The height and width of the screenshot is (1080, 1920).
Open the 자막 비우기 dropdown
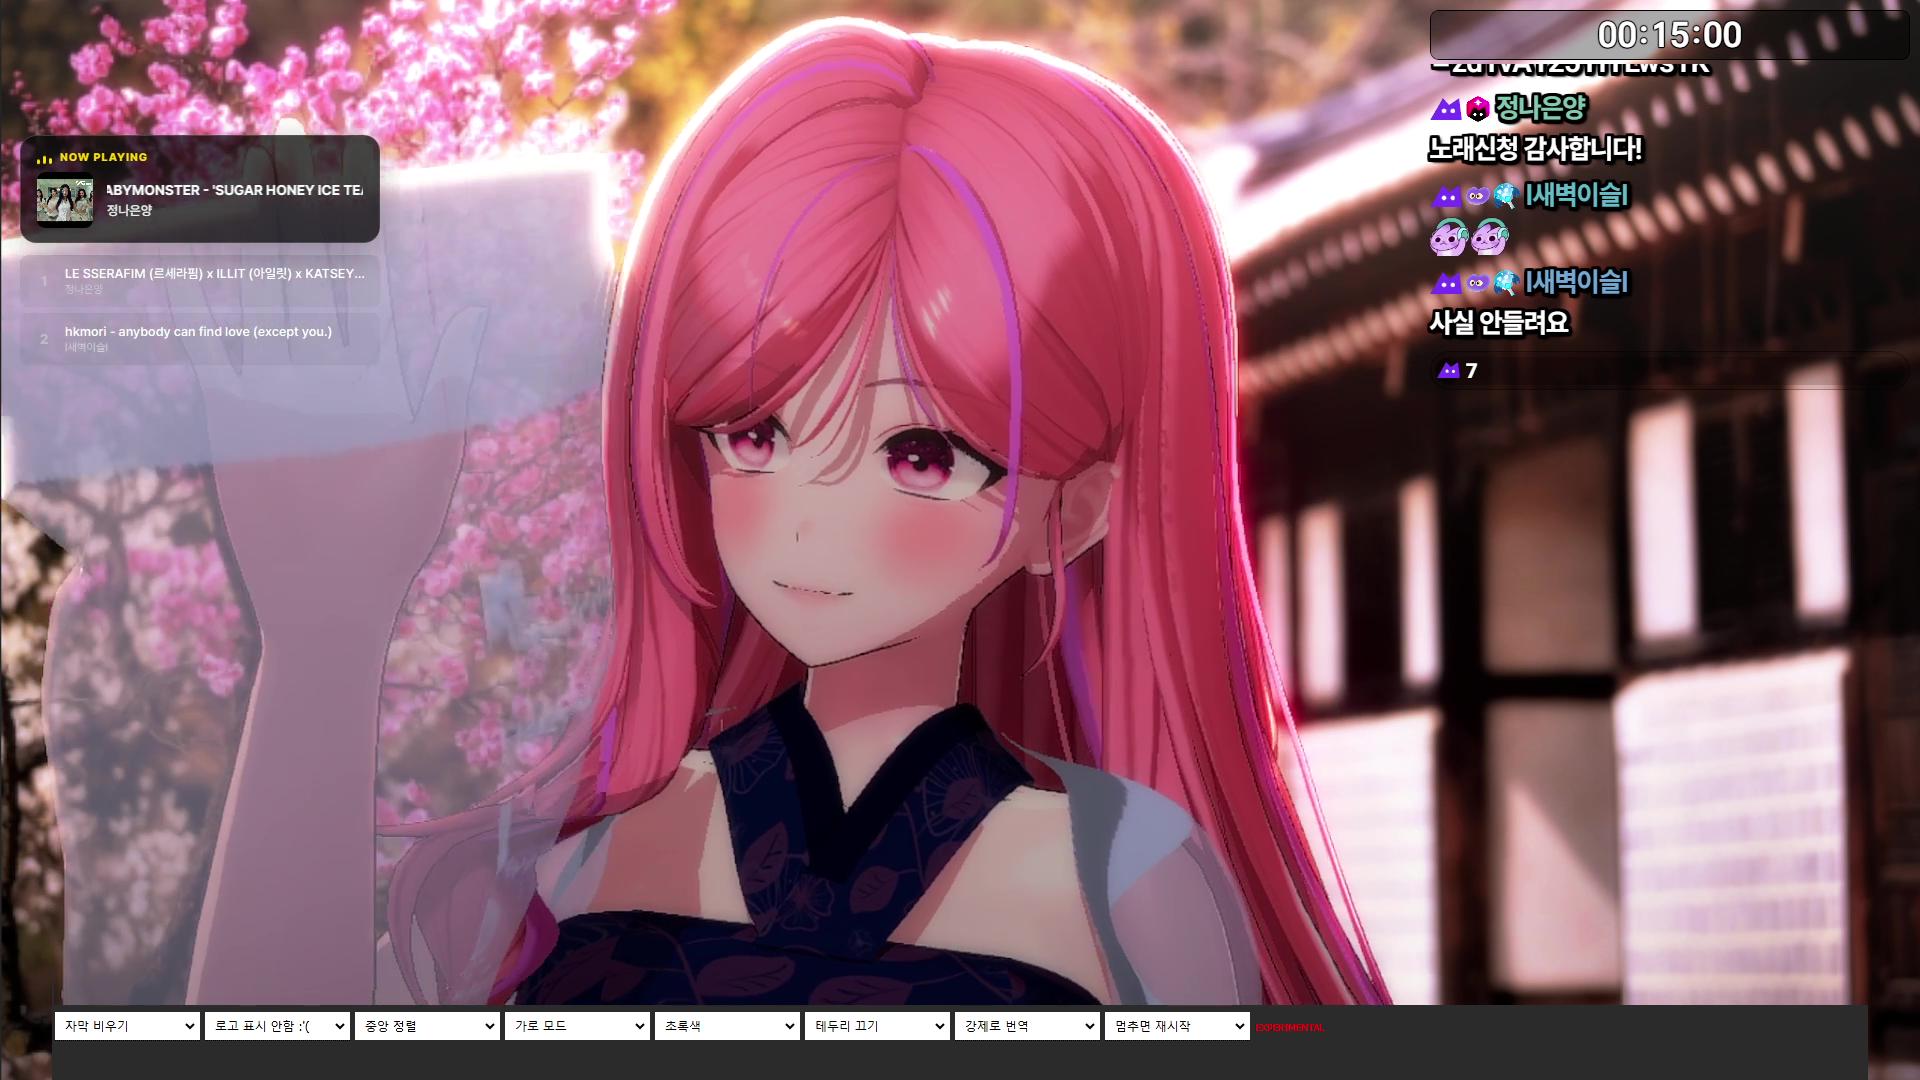[127, 1026]
